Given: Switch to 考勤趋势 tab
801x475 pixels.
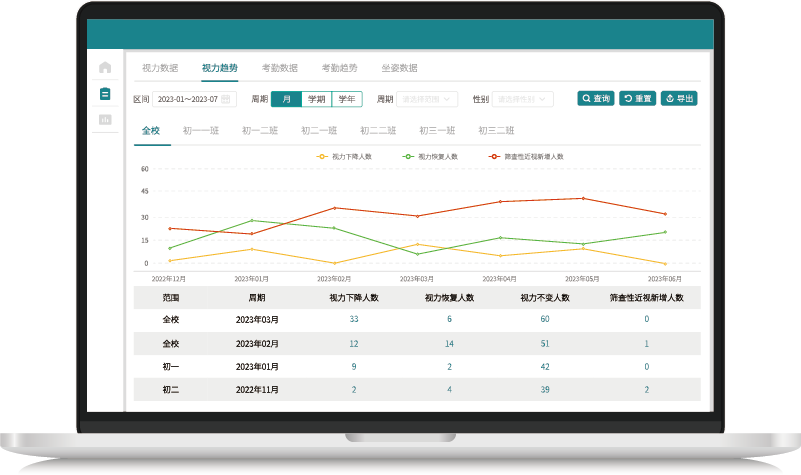Looking at the screenshot, I should pos(339,68).
